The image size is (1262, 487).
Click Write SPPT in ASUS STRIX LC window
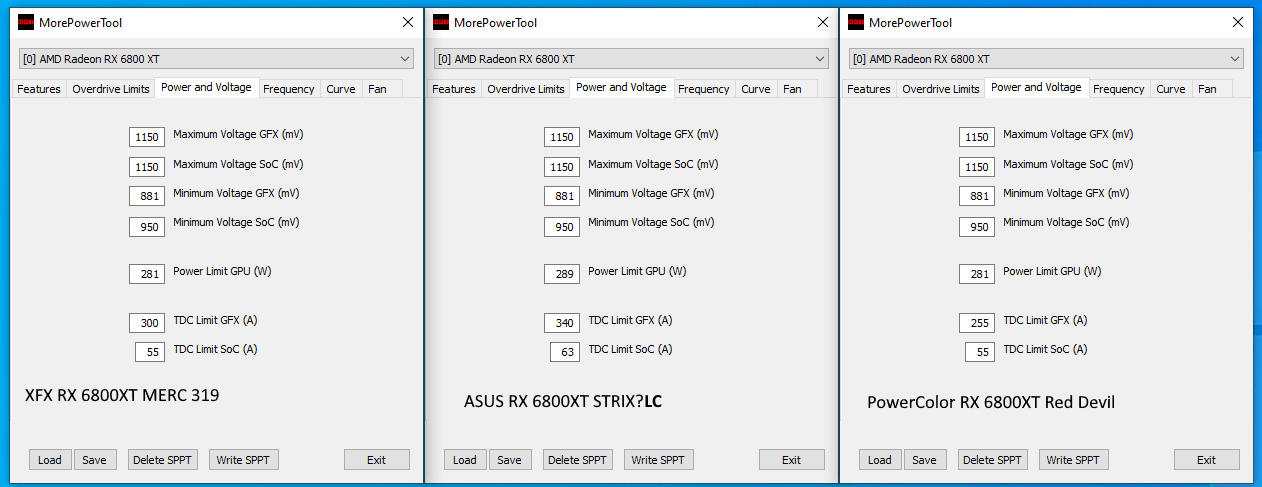point(659,460)
